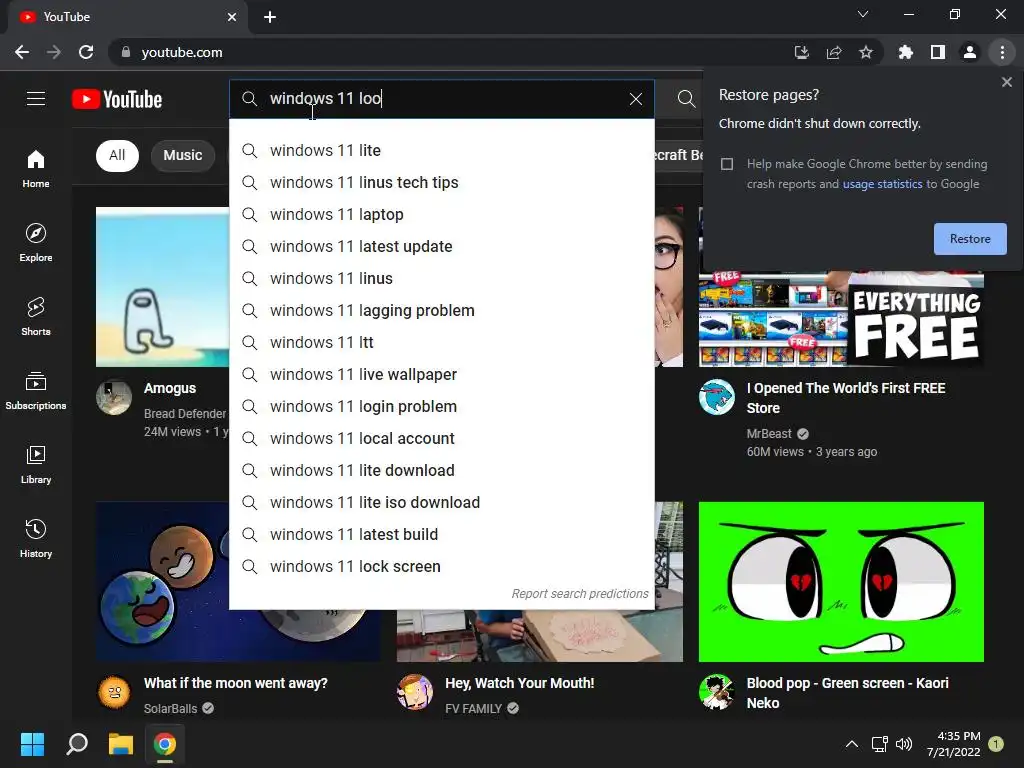Open Shorts in the sidebar

[36, 316]
